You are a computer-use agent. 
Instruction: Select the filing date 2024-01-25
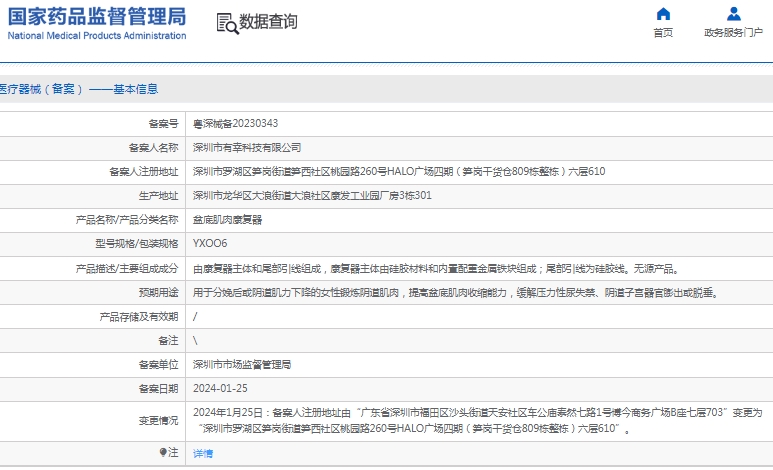point(220,388)
